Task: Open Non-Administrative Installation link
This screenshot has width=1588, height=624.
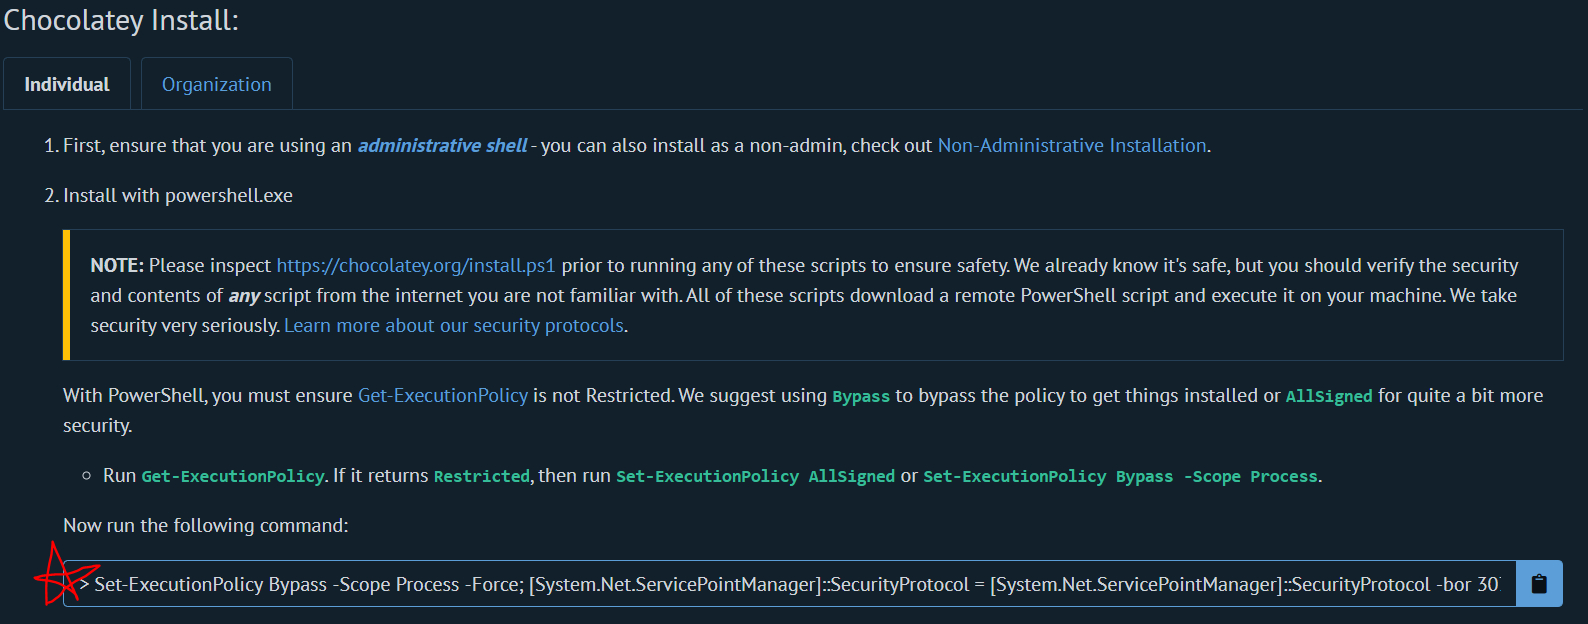Action: coord(1072,146)
